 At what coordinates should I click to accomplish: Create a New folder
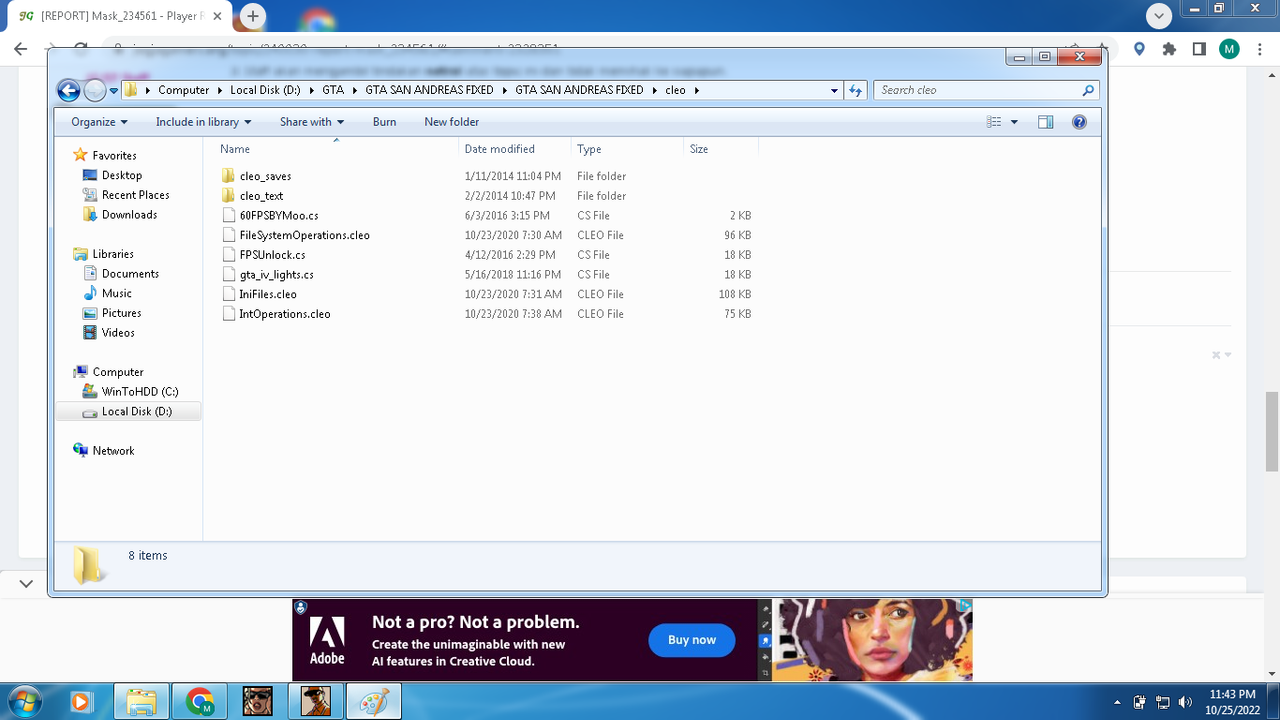coord(451,122)
